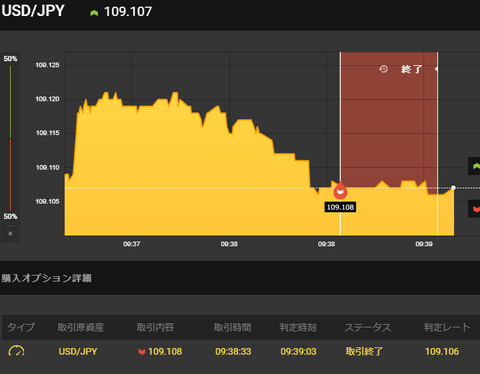Click the ステータス column header
The image size is (480, 374).
click(367, 327)
